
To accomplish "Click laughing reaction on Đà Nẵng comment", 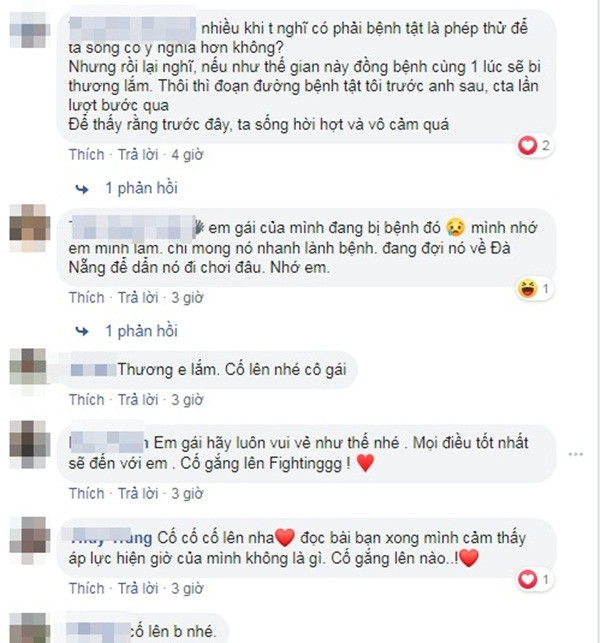I will 535,289.
